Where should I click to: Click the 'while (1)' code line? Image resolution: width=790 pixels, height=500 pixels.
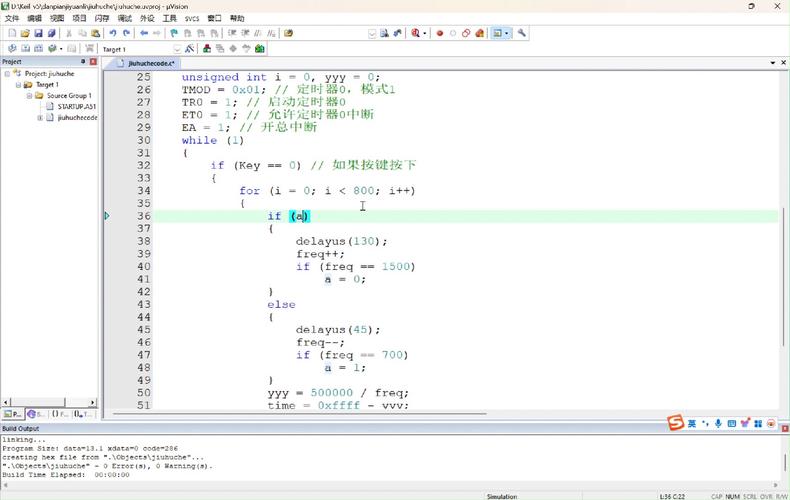click(x=213, y=141)
